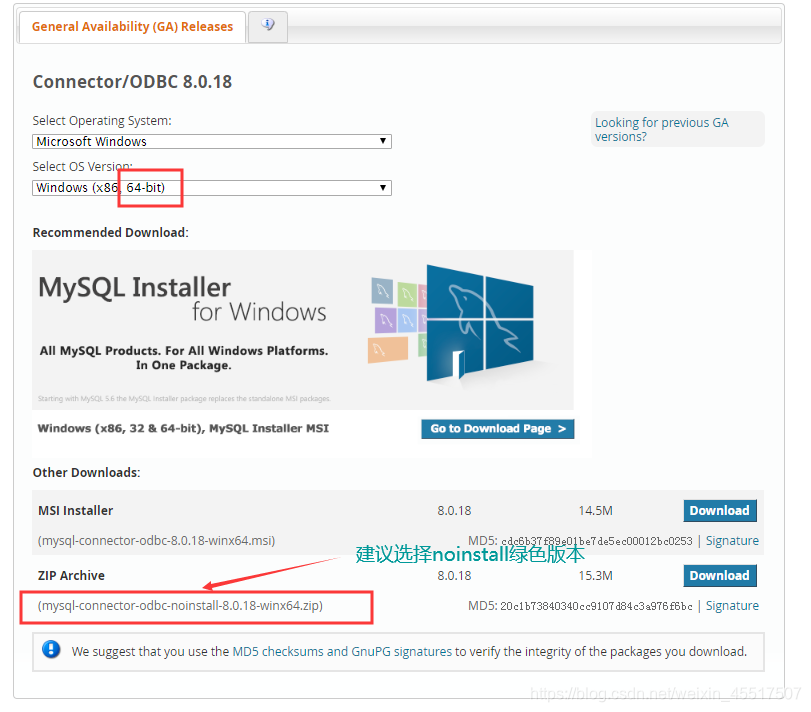This screenshot has width=811, height=712.
Task: Click the MySQL Installer for Windows banner
Action: click(303, 330)
